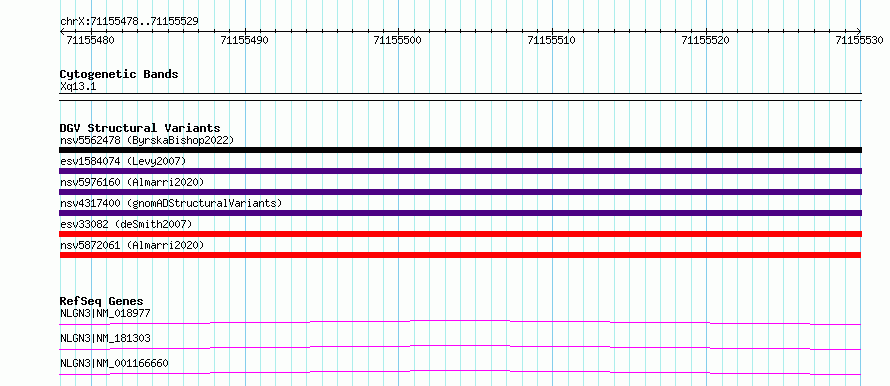Image resolution: width=890 pixels, height=386 pixels.
Task: Click the red esv33082 variant bar
Action: 460,234
